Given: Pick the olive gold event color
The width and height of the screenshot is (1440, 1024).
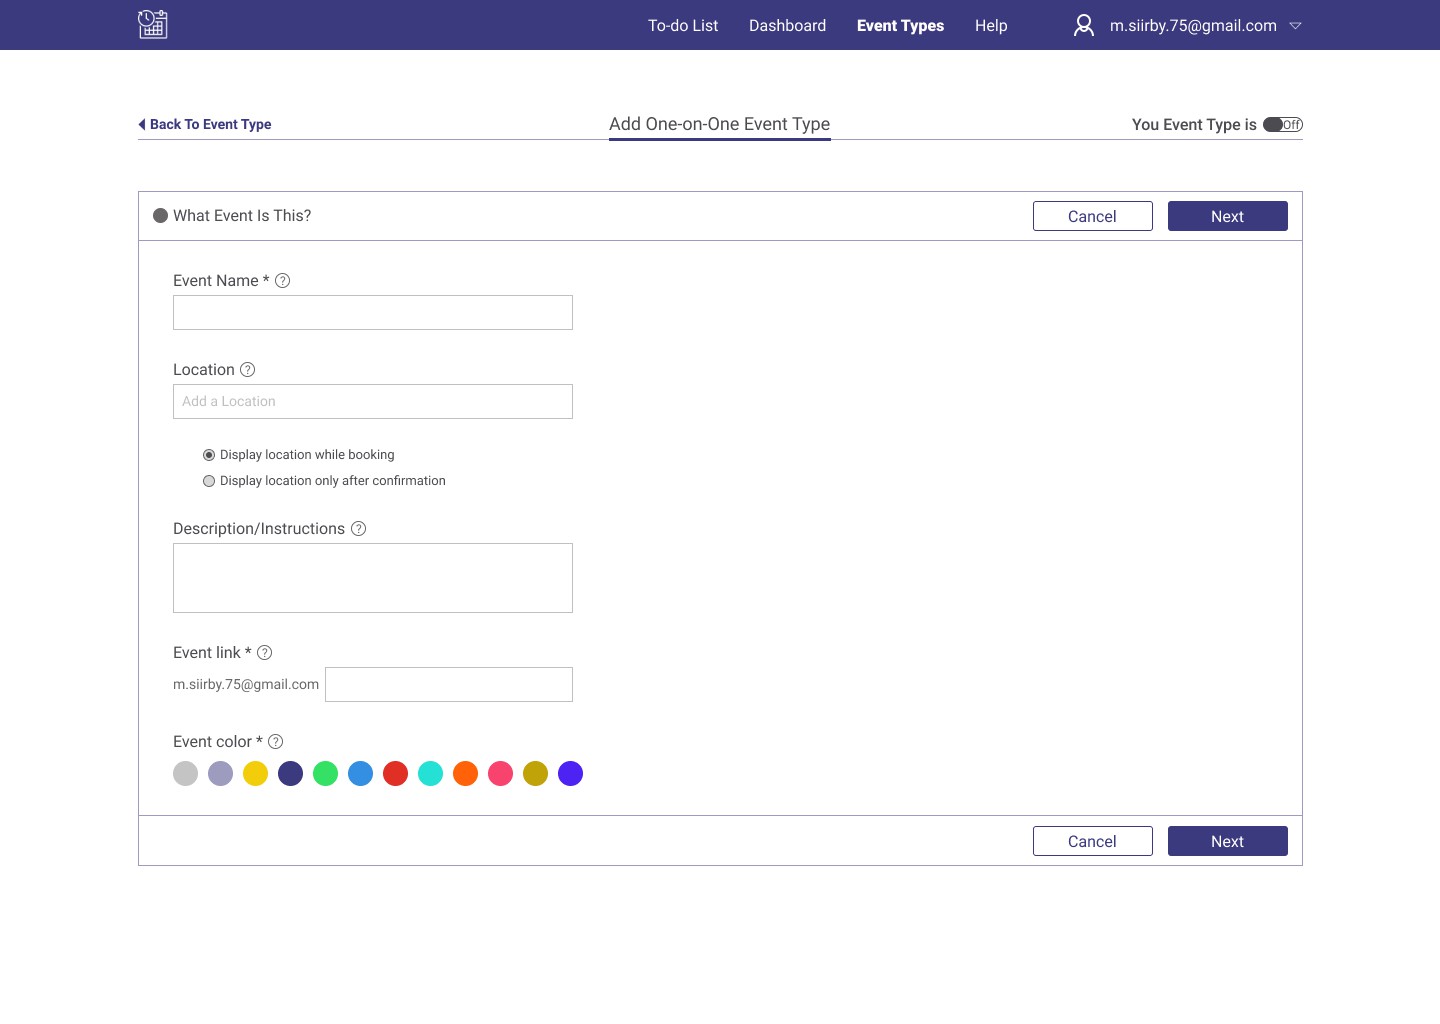Looking at the screenshot, I should (536, 773).
